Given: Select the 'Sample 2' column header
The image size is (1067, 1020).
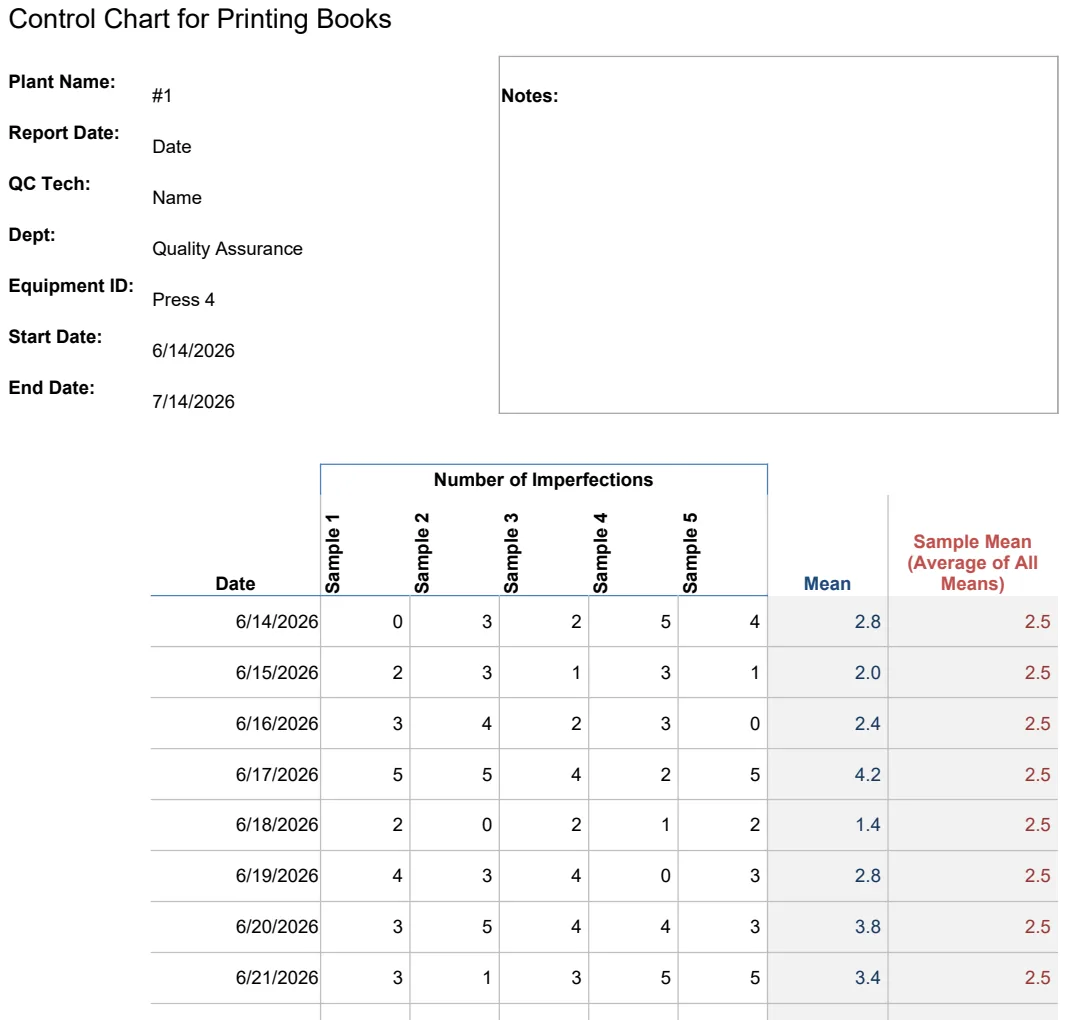Looking at the screenshot, I should click(x=422, y=553).
